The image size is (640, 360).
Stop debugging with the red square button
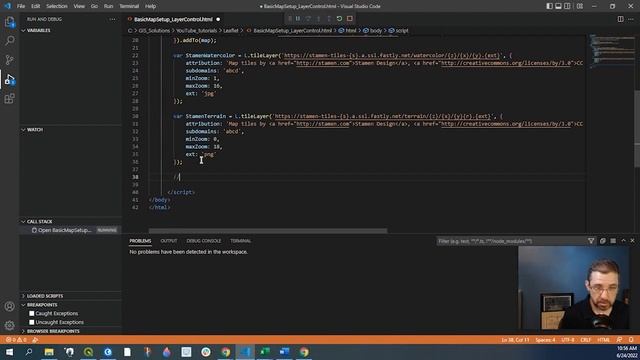tap(350, 19)
